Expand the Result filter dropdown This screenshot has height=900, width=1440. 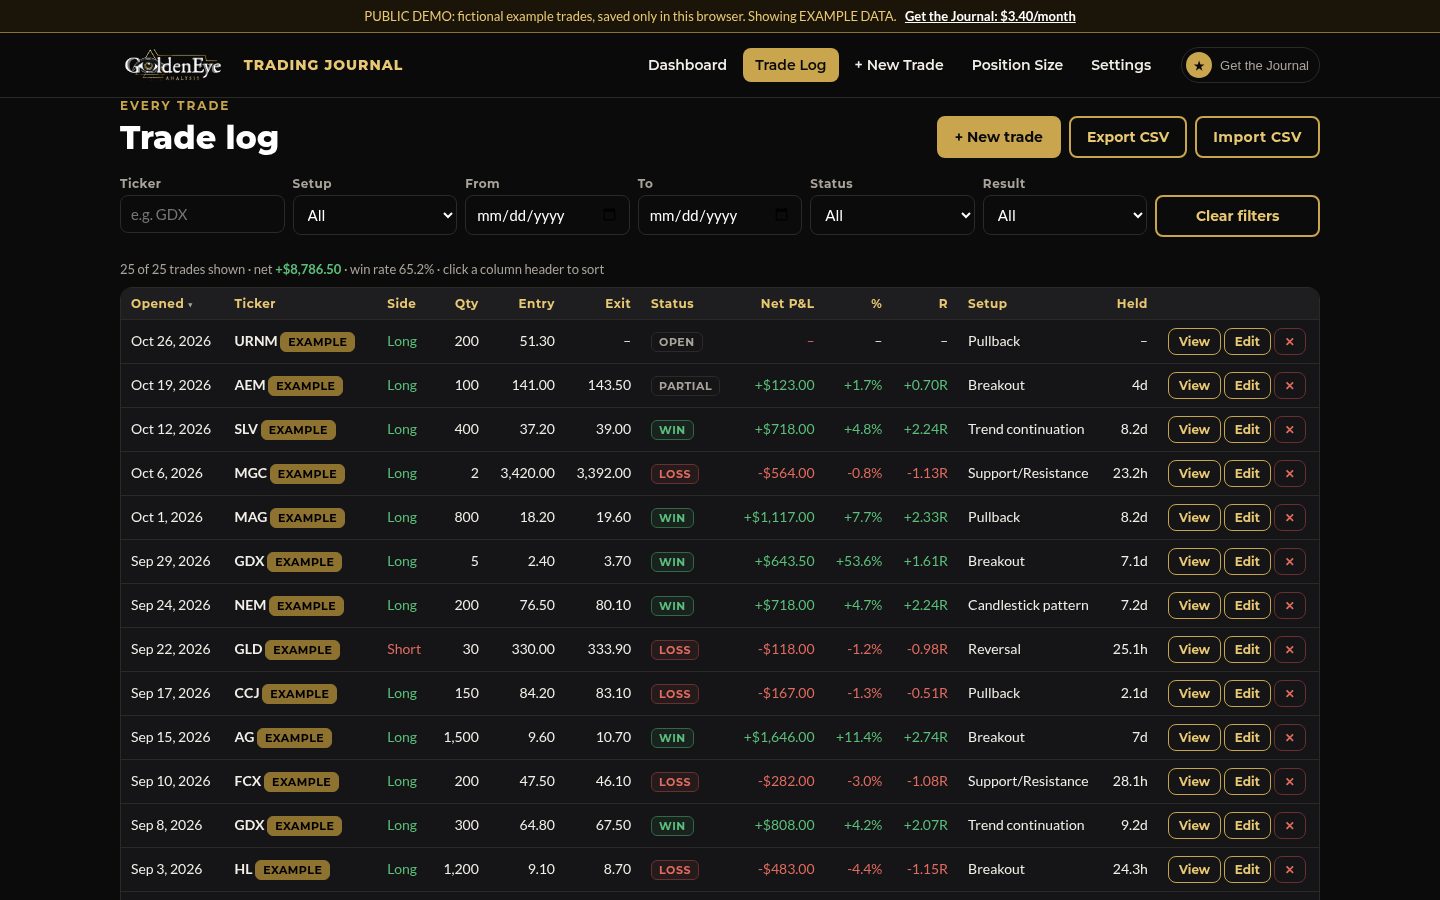[x=1065, y=215]
